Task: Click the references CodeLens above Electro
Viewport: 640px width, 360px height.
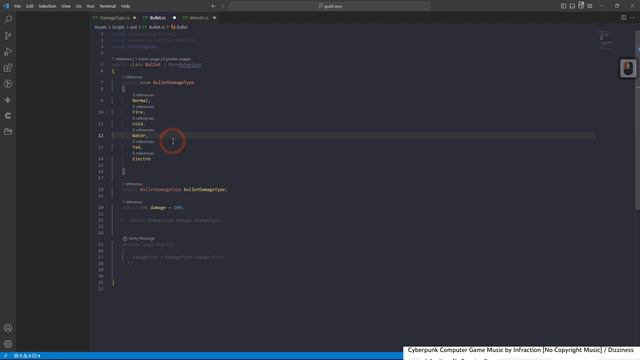Action: (143, 153)
